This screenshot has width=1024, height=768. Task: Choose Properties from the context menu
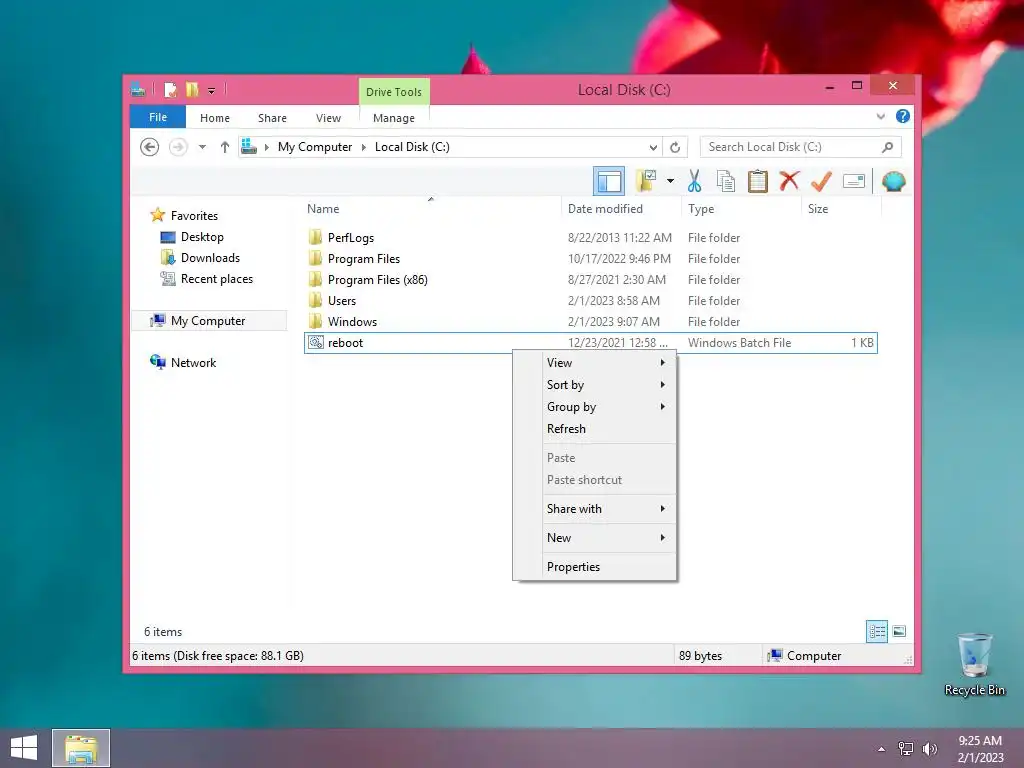[594, 567]
